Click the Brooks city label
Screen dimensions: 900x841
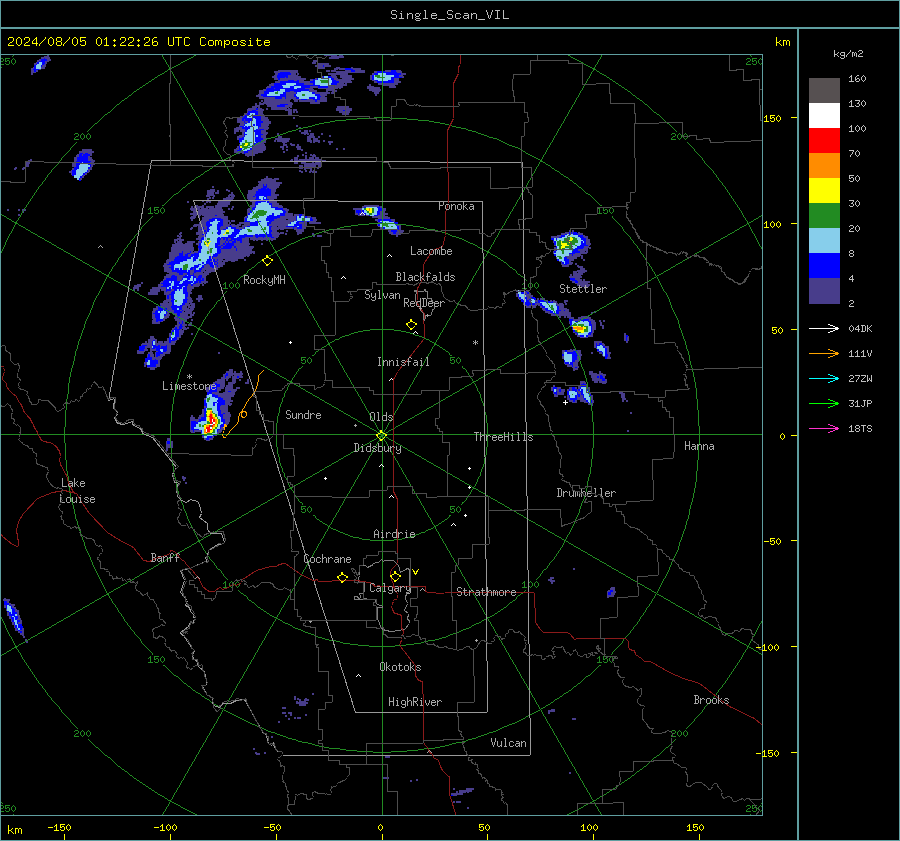[711, 700]
